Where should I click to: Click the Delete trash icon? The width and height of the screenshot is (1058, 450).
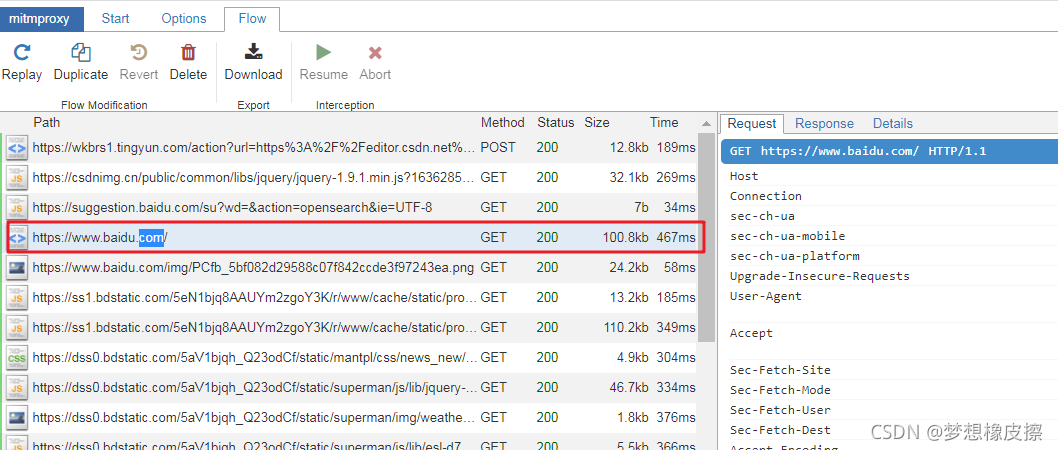[x=188, y=53]
